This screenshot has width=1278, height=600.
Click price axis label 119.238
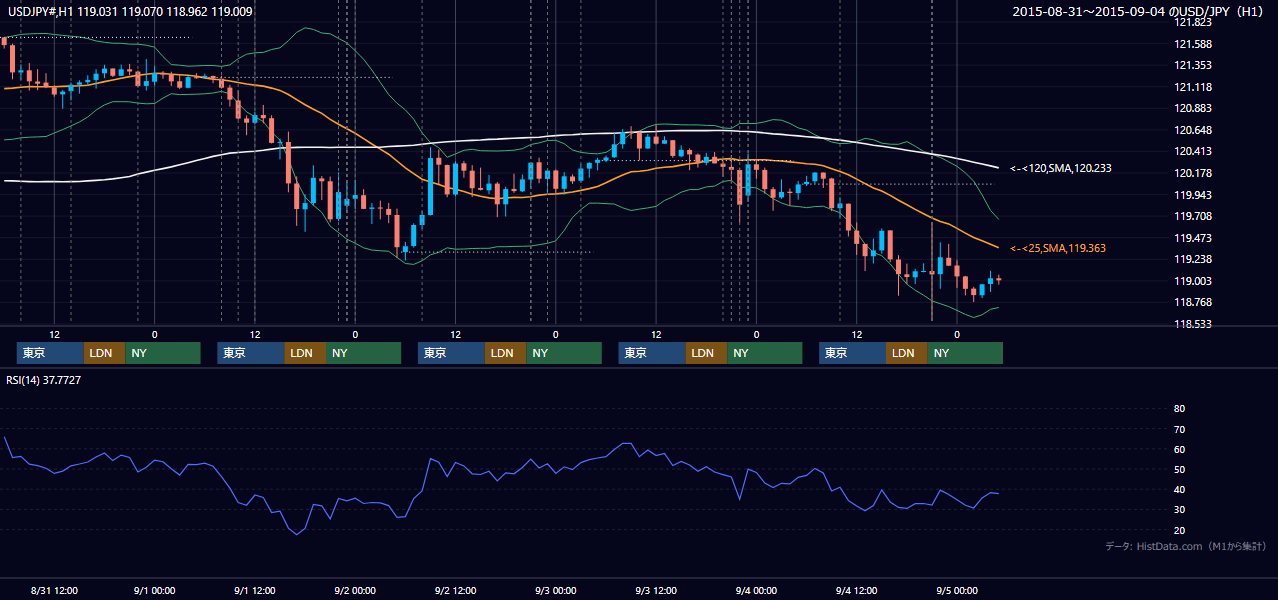1193,259
